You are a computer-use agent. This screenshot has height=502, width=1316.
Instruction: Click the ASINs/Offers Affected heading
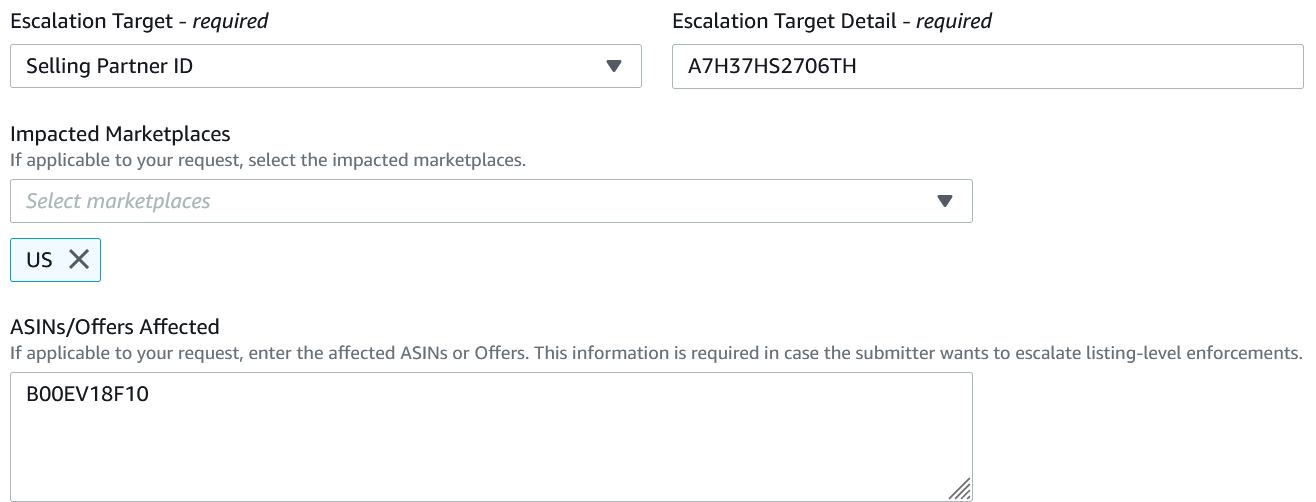point(114,326)
